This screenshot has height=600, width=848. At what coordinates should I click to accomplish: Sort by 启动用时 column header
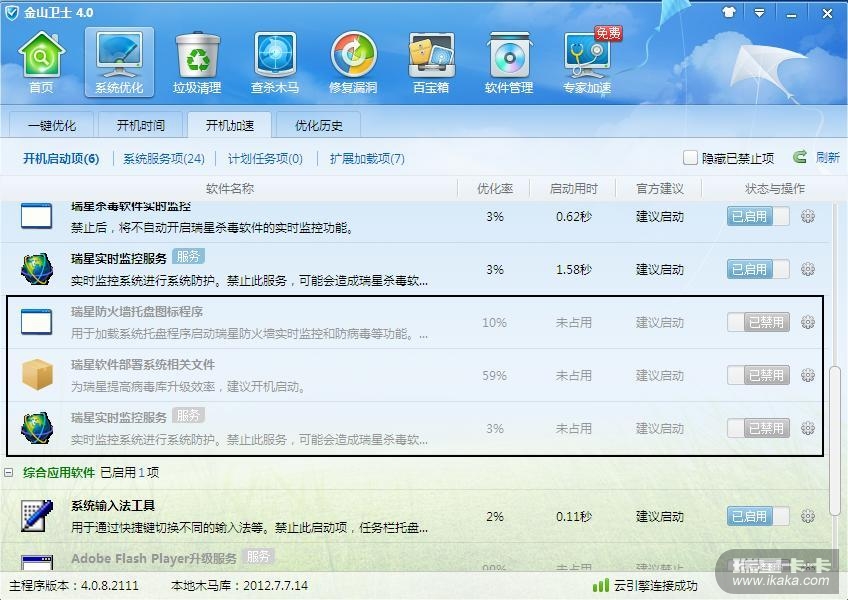(x=573, y=189)
